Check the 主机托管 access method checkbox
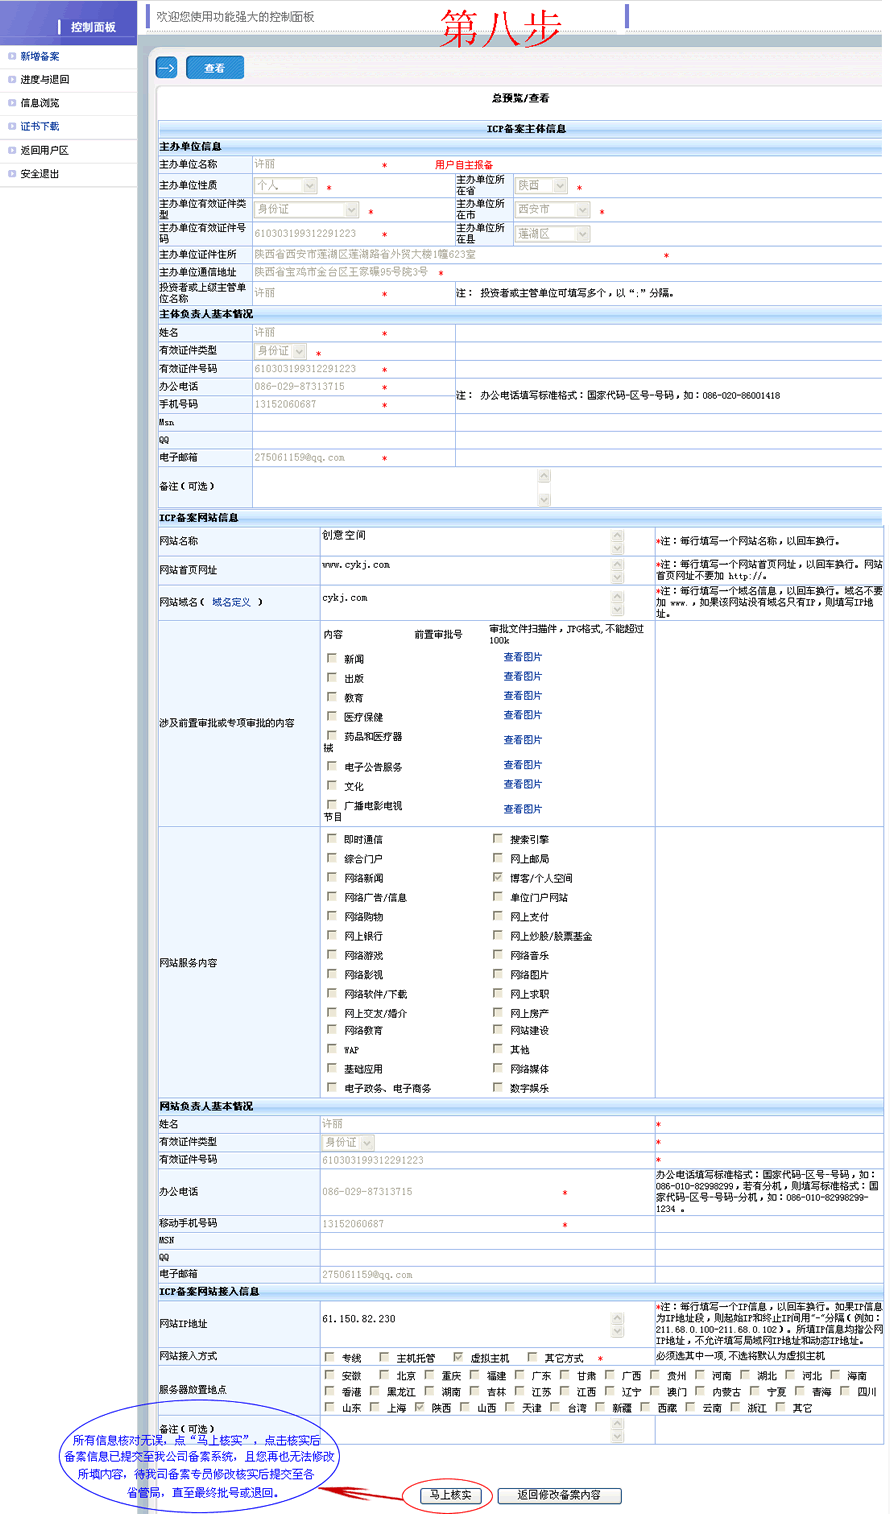890x1514 pixels. 384,1357
